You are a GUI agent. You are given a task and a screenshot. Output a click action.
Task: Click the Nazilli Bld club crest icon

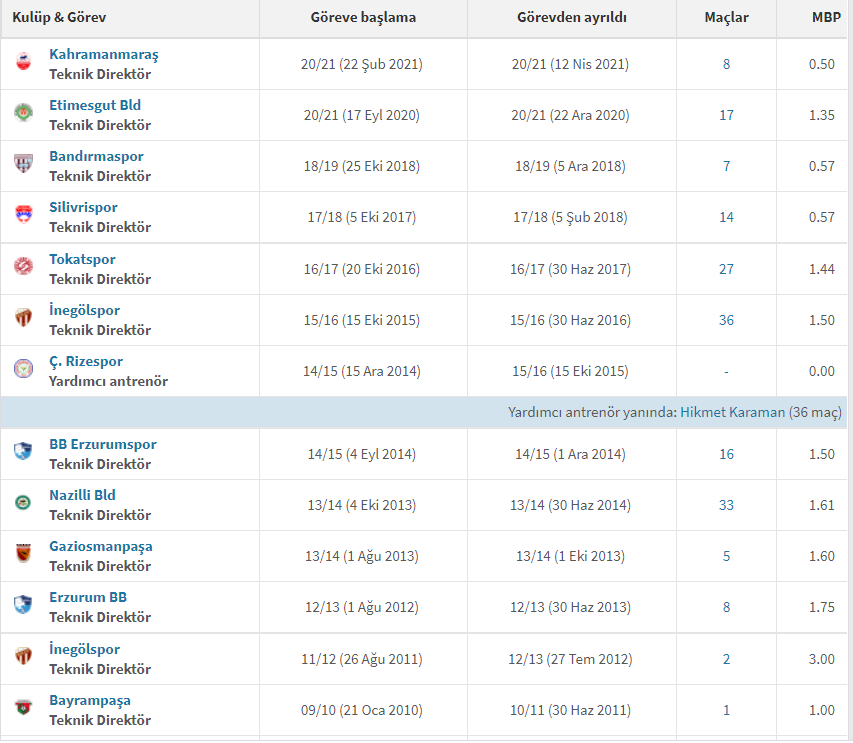click(x=23, y=504)
